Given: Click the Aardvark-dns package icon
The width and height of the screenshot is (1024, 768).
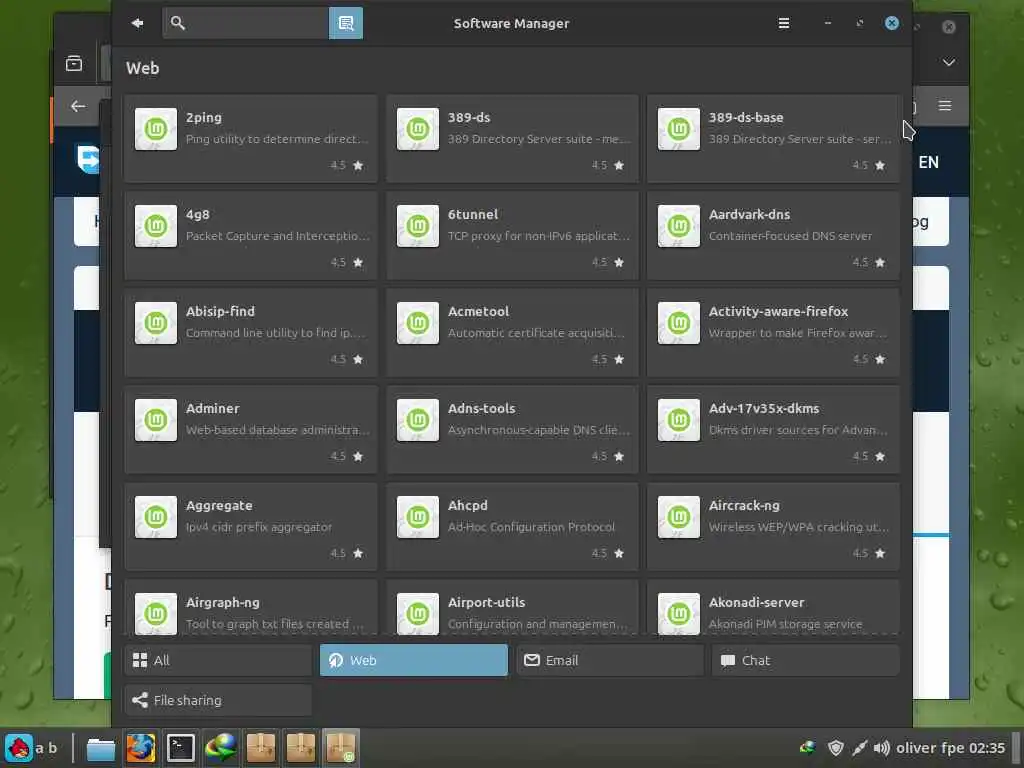Looking at the screenshot, I should pos(679,226).
